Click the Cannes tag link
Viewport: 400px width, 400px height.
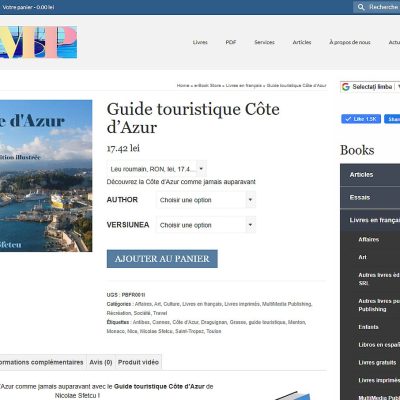point(161,322)
